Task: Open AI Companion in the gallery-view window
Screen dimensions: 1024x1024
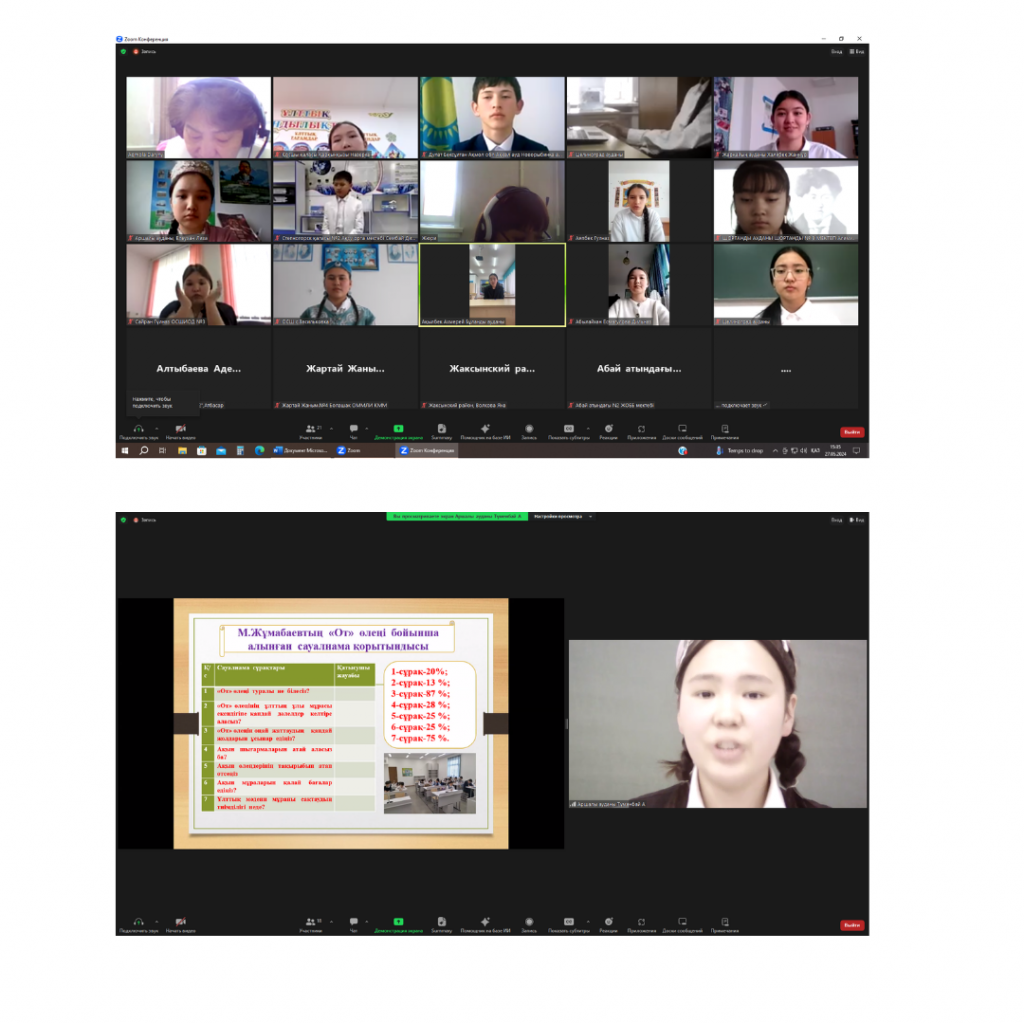Action: (x=485, y=432)
